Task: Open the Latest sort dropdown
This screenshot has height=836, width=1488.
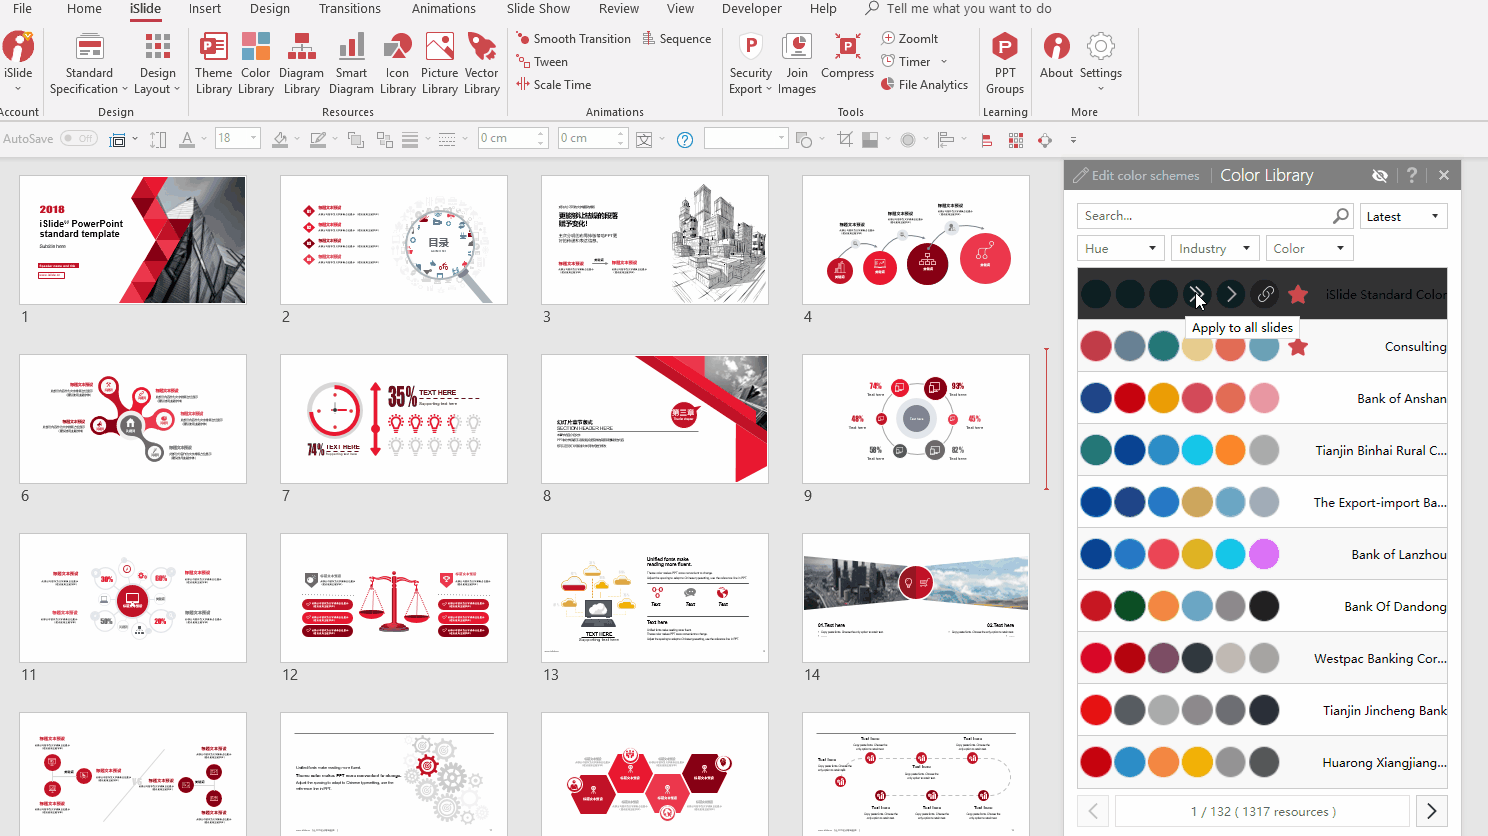Action: (x=1403, y=216)
